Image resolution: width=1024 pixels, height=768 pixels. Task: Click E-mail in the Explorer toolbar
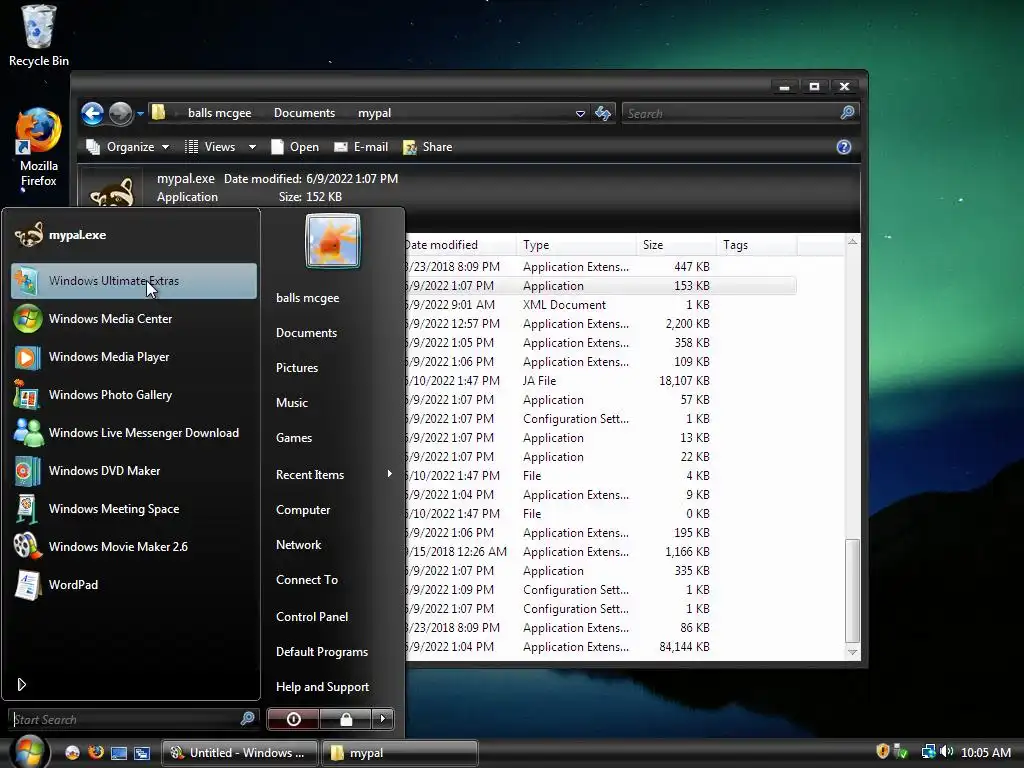pos(361,147)
